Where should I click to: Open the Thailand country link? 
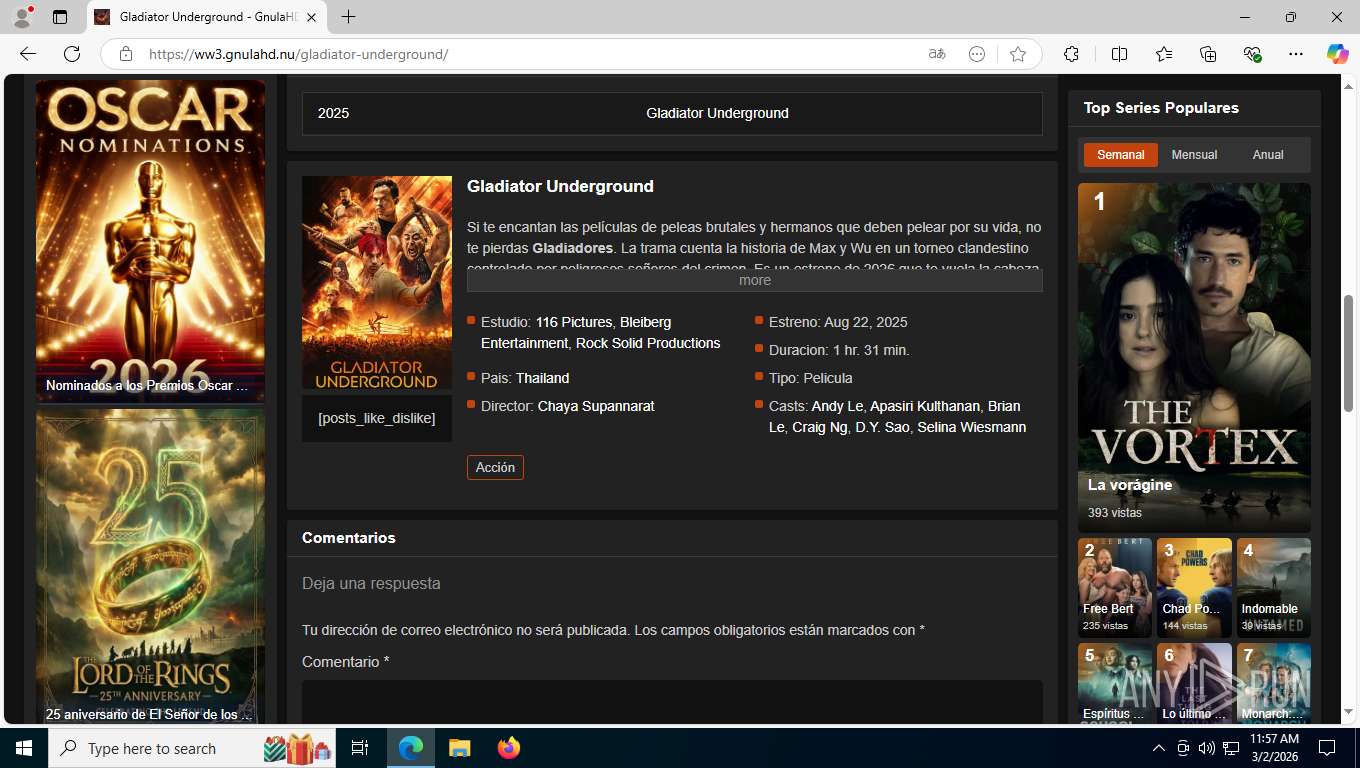[x=542, y=378]
